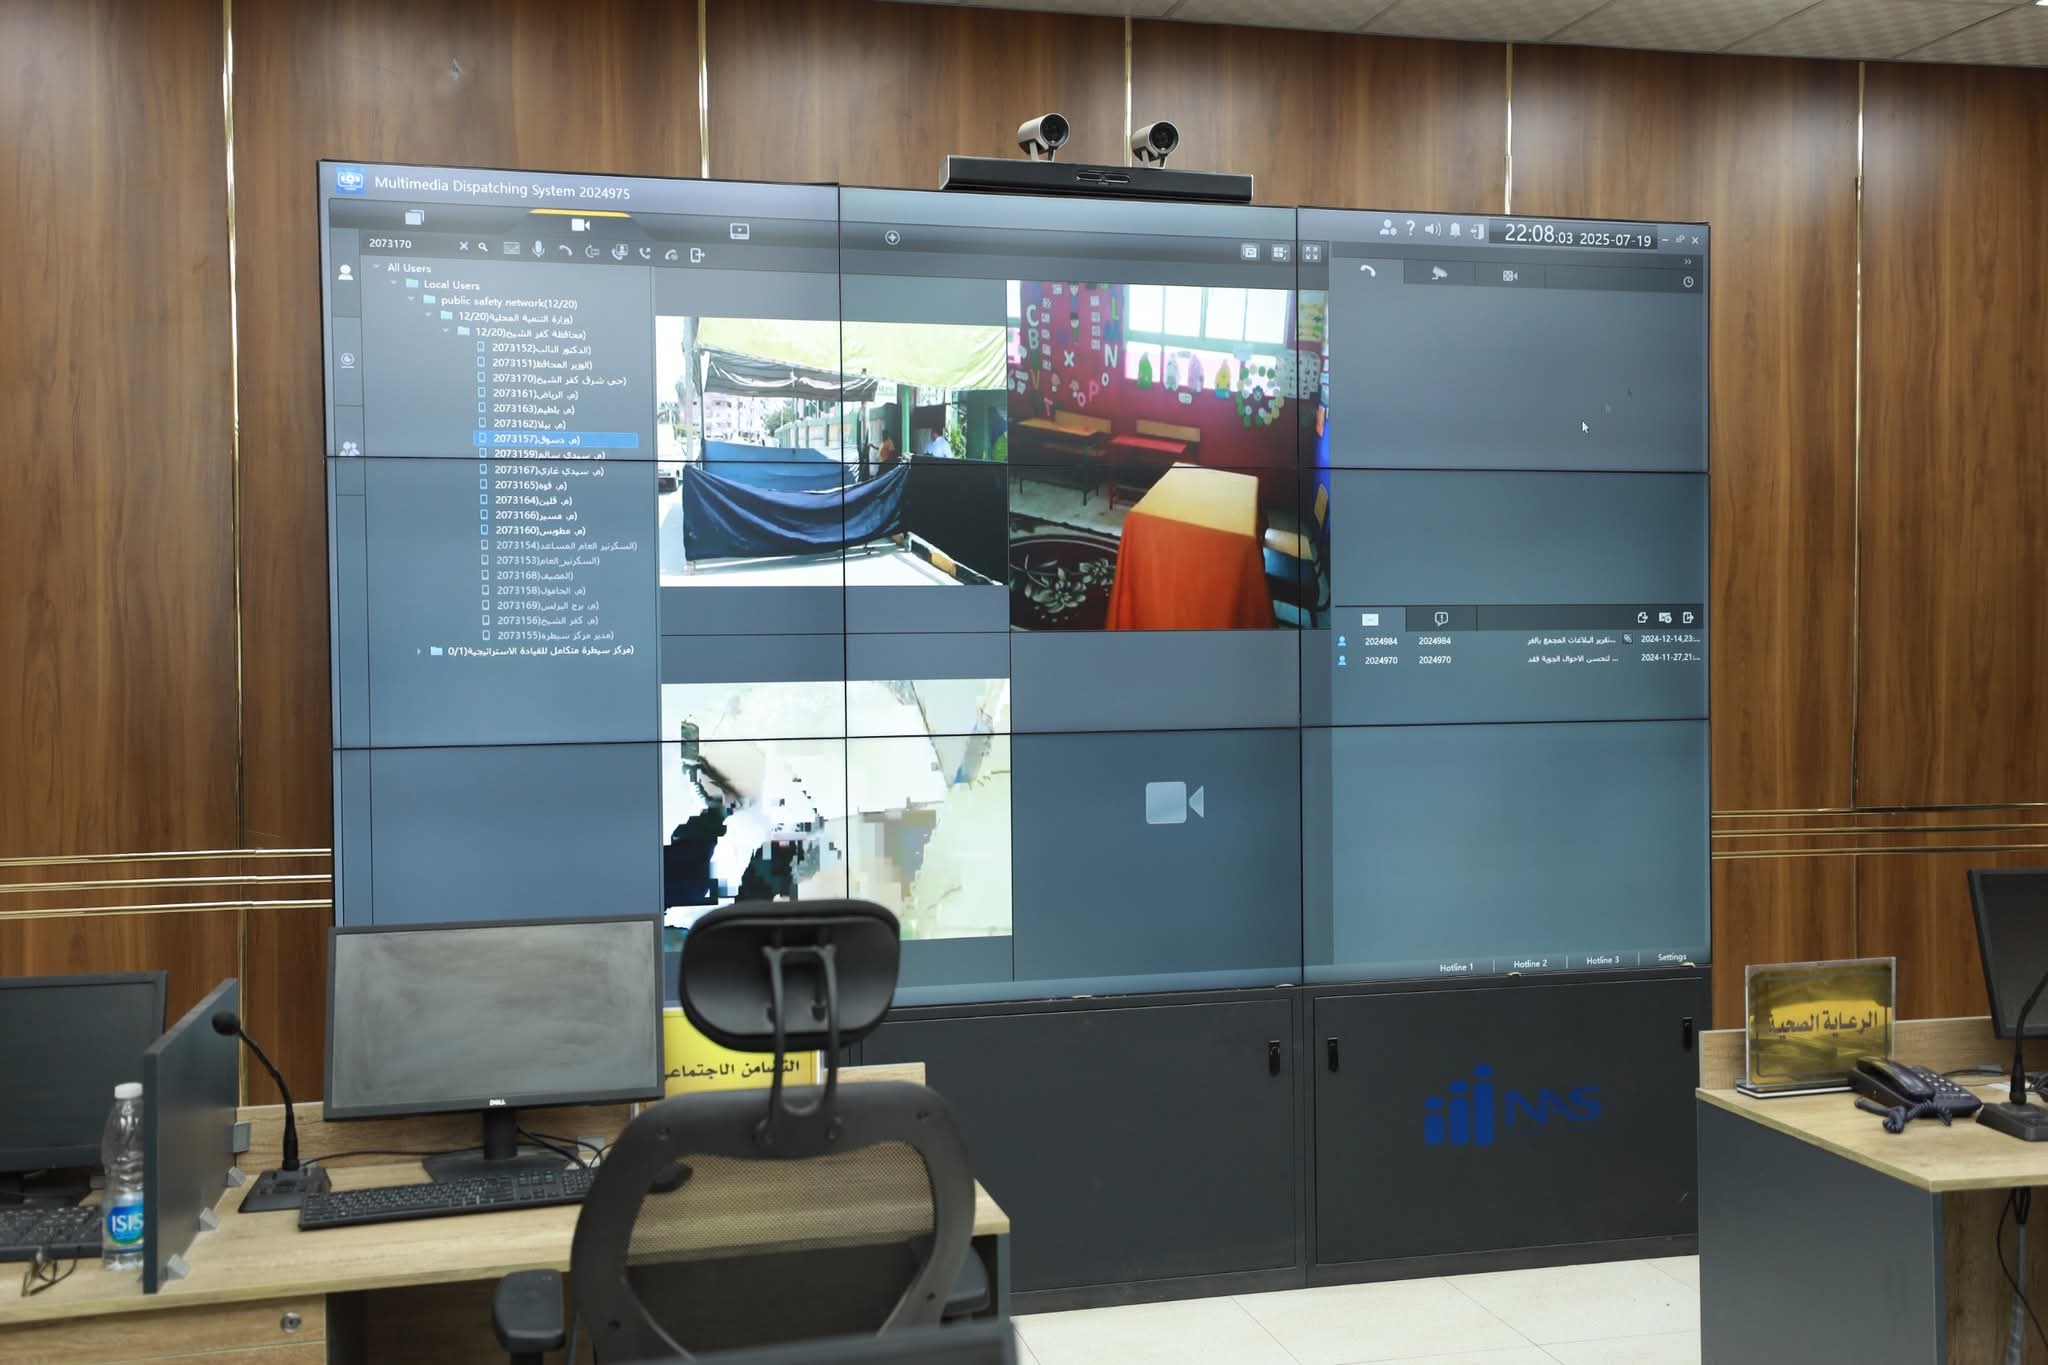Open message row from 2024984

pyautogui.click(x=1520, y=640)
